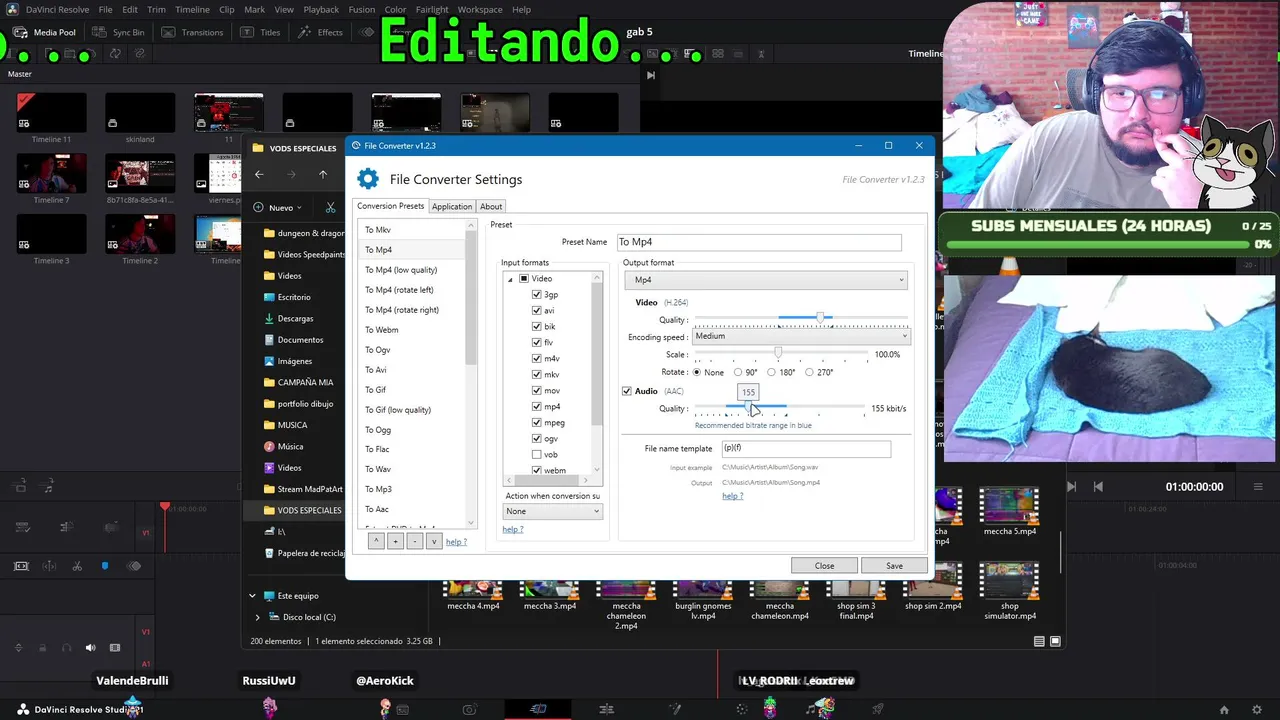Click the A1 track headphones solo icon
Screen dimensions: 1280x720
tap(66, 648)
